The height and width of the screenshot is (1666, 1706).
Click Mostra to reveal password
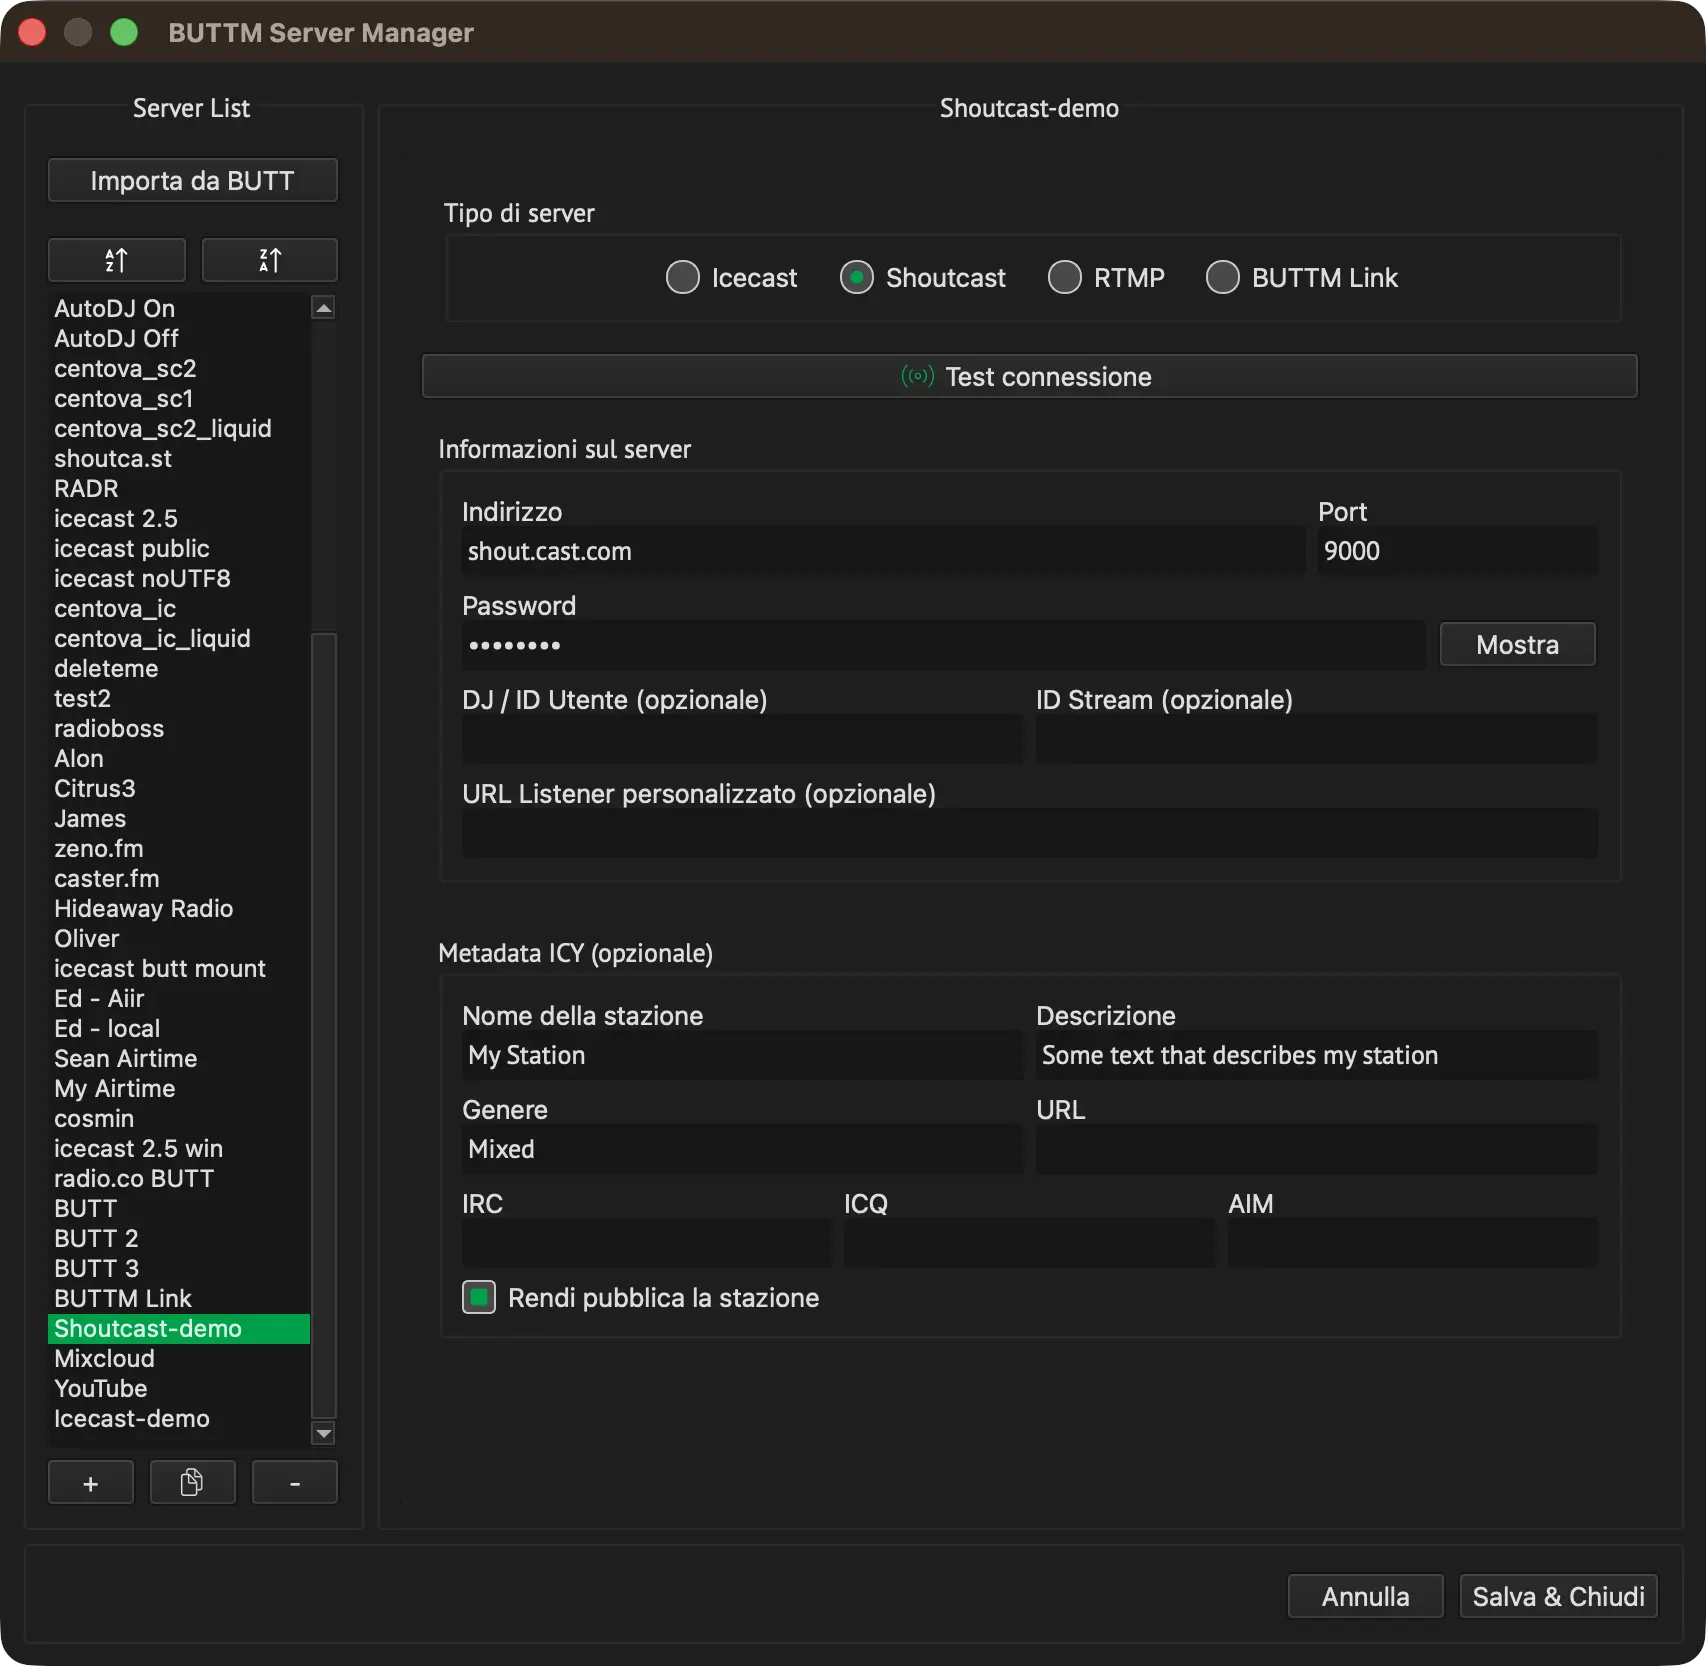1517,644
